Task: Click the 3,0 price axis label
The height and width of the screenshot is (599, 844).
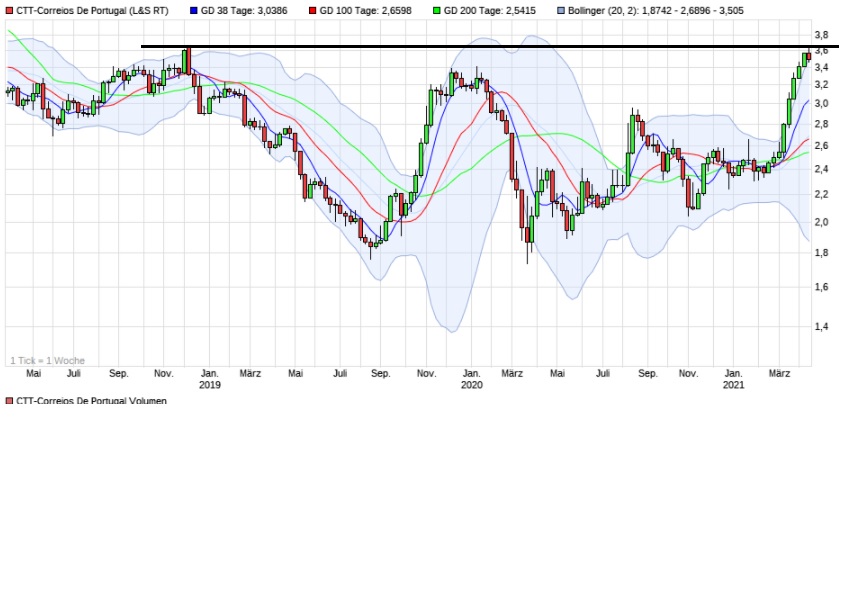Action: point(821,104)
